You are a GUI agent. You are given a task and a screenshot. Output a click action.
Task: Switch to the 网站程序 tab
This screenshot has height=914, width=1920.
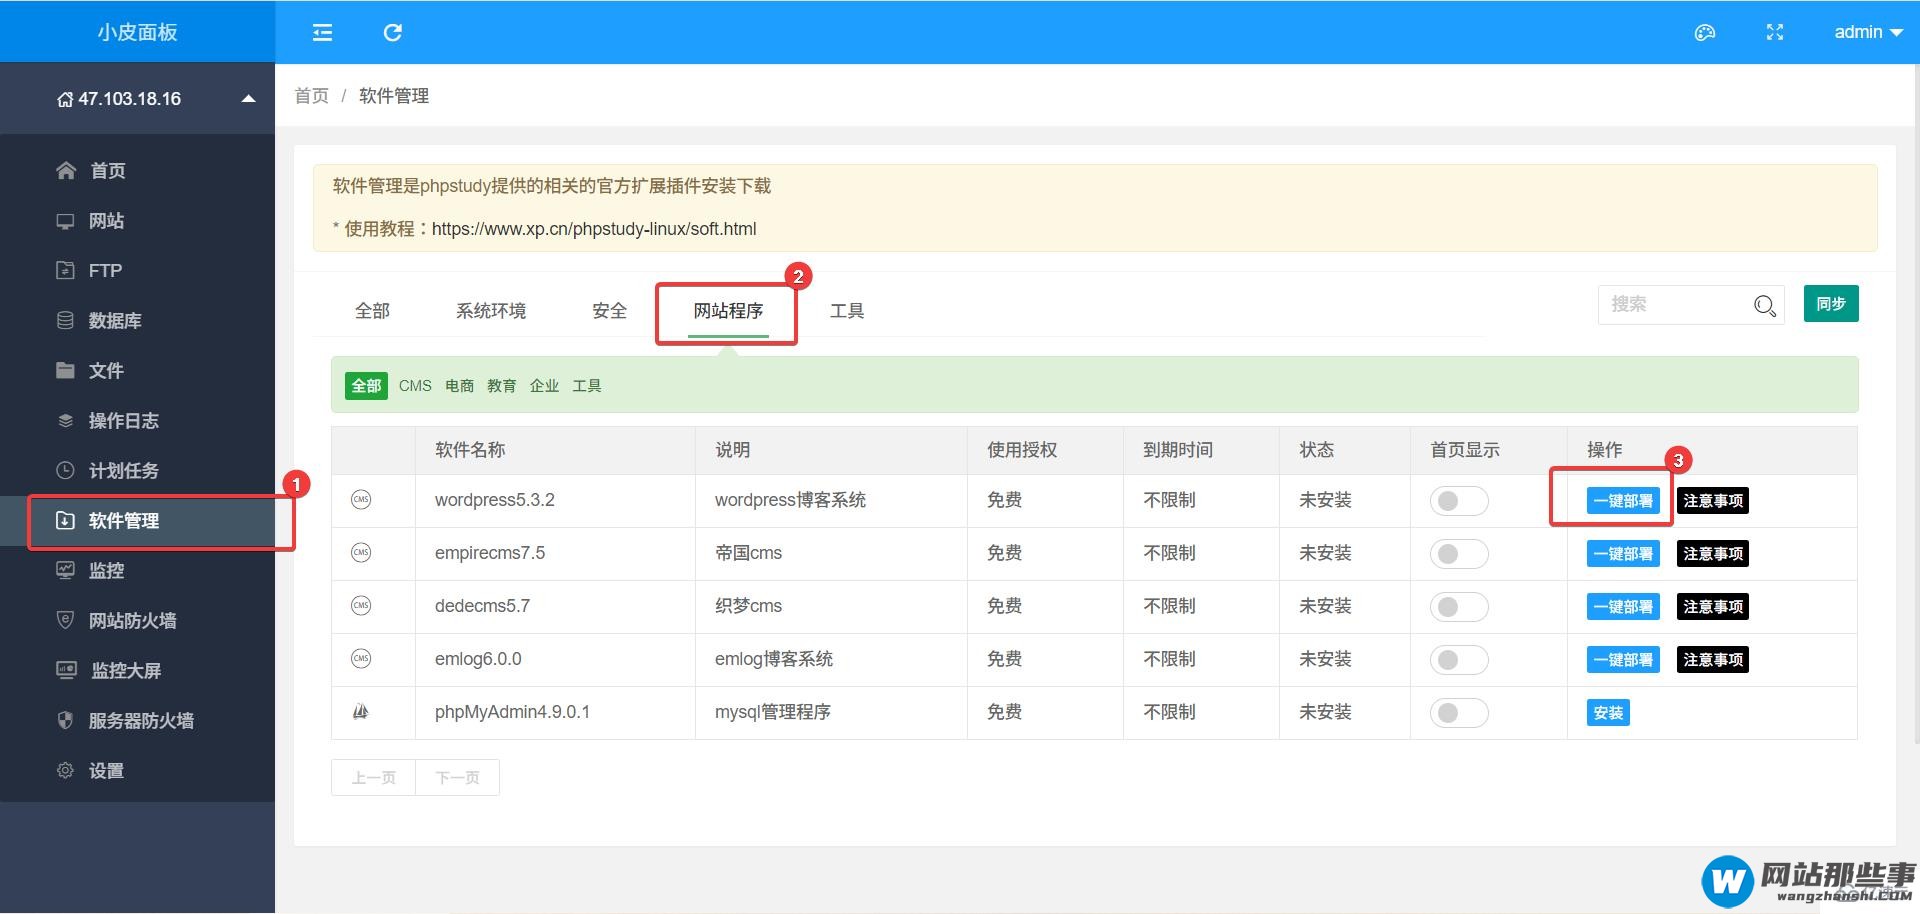(x=728, y=311)
